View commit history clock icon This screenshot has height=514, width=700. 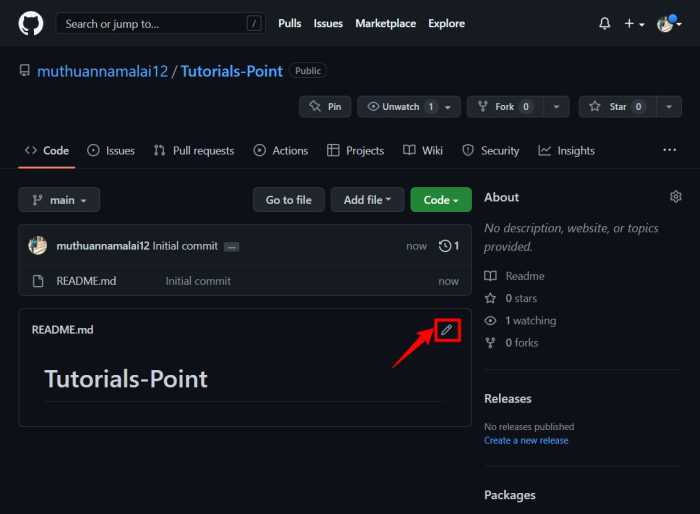click(449, 246)
